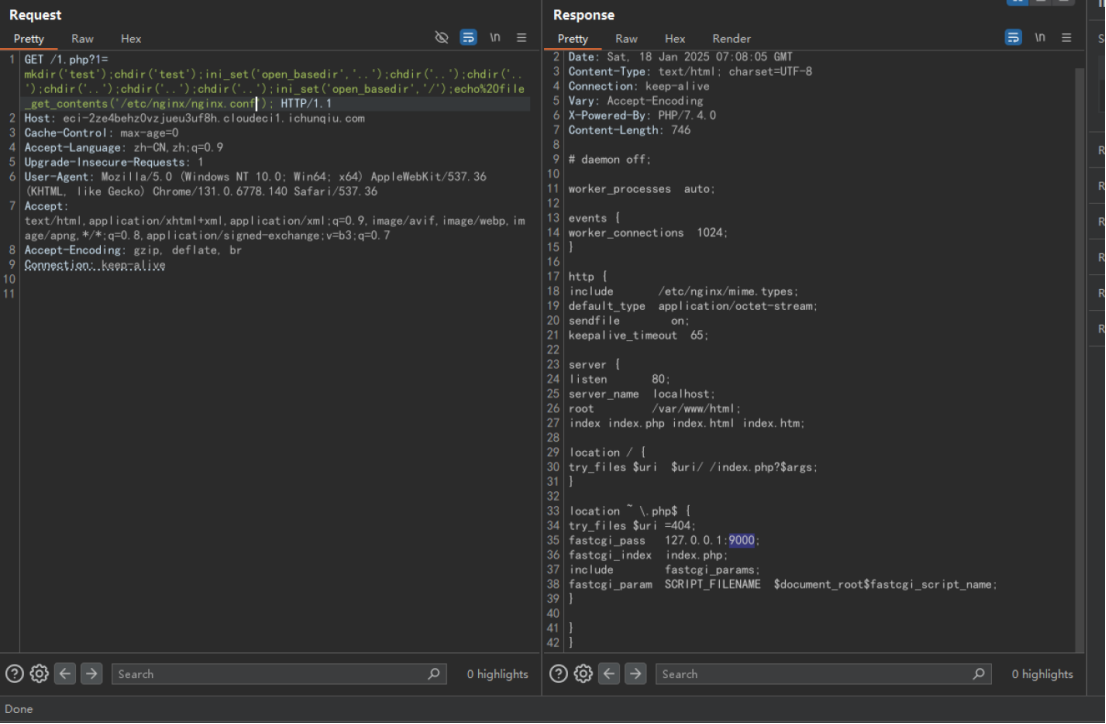Click the 'keepalive_timeout 65;' line
This screenshot has width=1106, height=724.
coord(639,335)
